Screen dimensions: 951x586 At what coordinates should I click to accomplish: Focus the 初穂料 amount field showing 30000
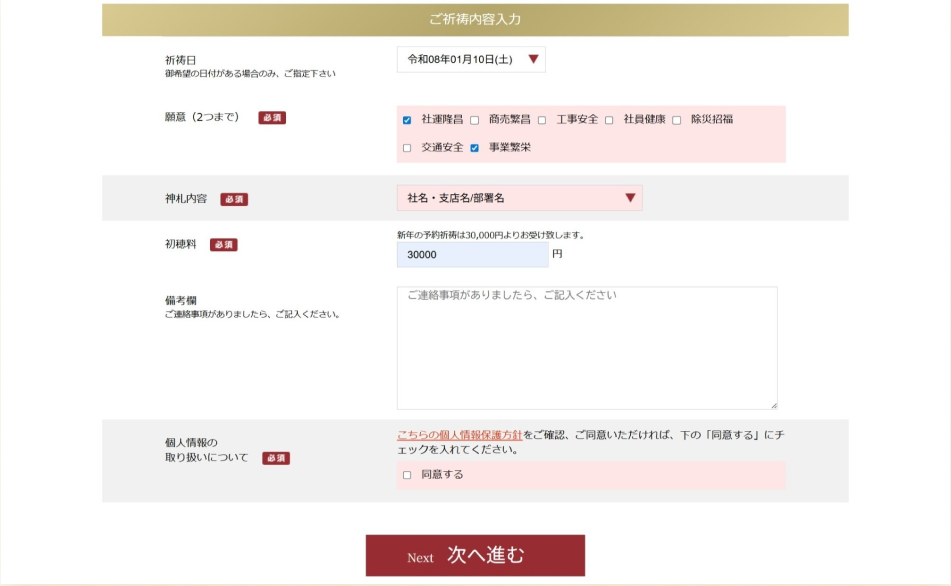472,255
